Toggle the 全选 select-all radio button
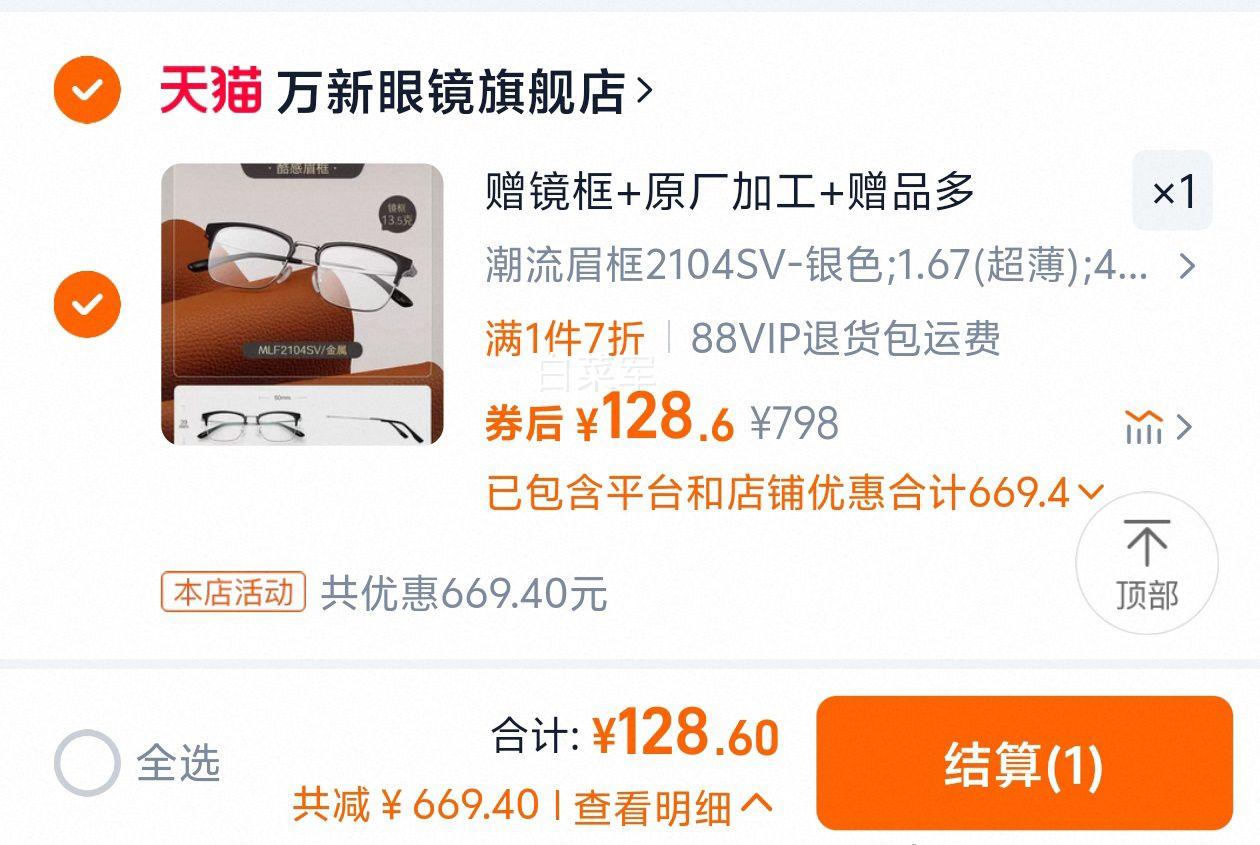Image resolution: width=1260 pixels, height=845 pixels. tap(87, 763)
